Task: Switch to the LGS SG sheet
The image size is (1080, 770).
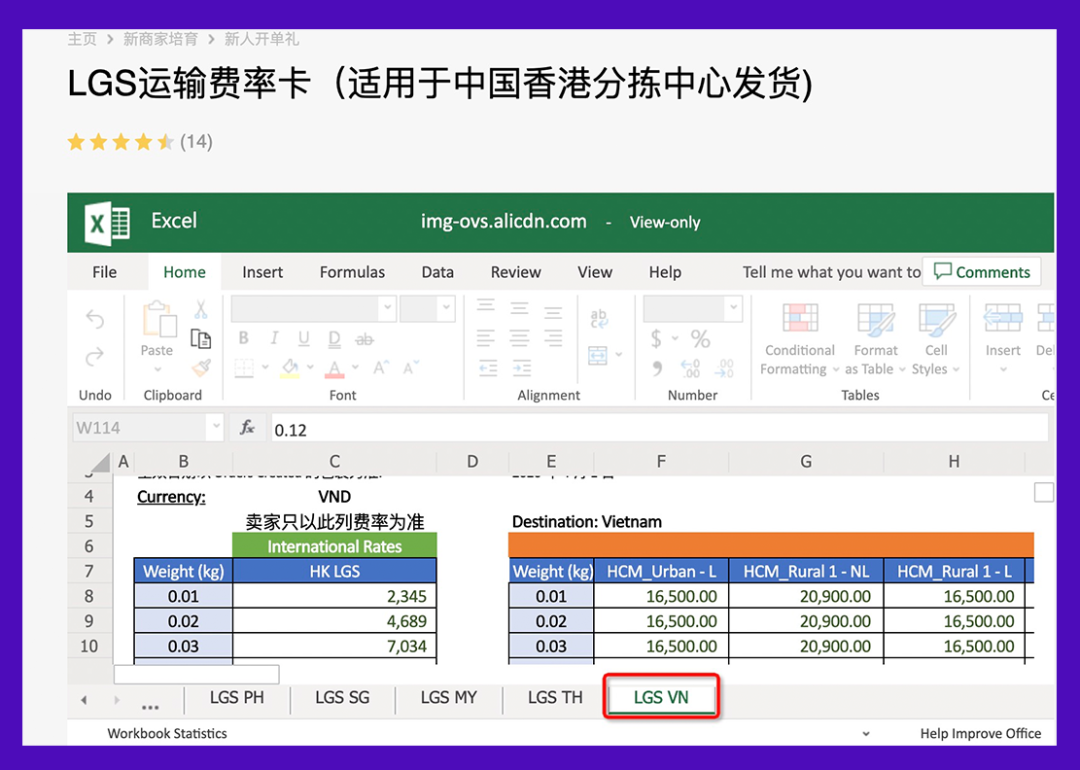Action: tap(342, 698)
